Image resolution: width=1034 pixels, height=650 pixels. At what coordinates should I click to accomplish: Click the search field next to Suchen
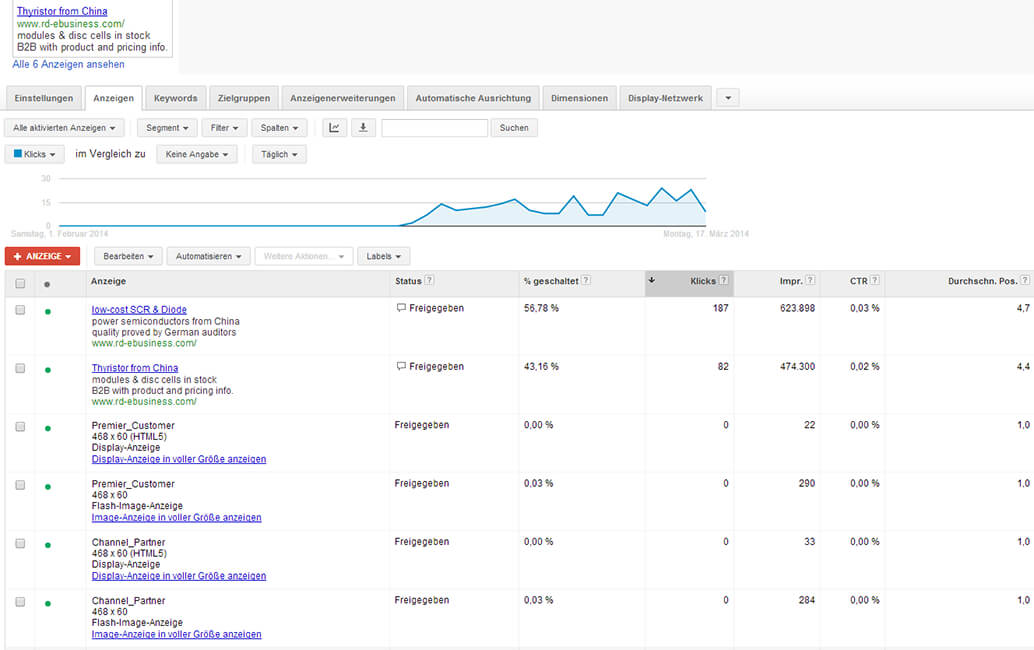coord(435,128)
